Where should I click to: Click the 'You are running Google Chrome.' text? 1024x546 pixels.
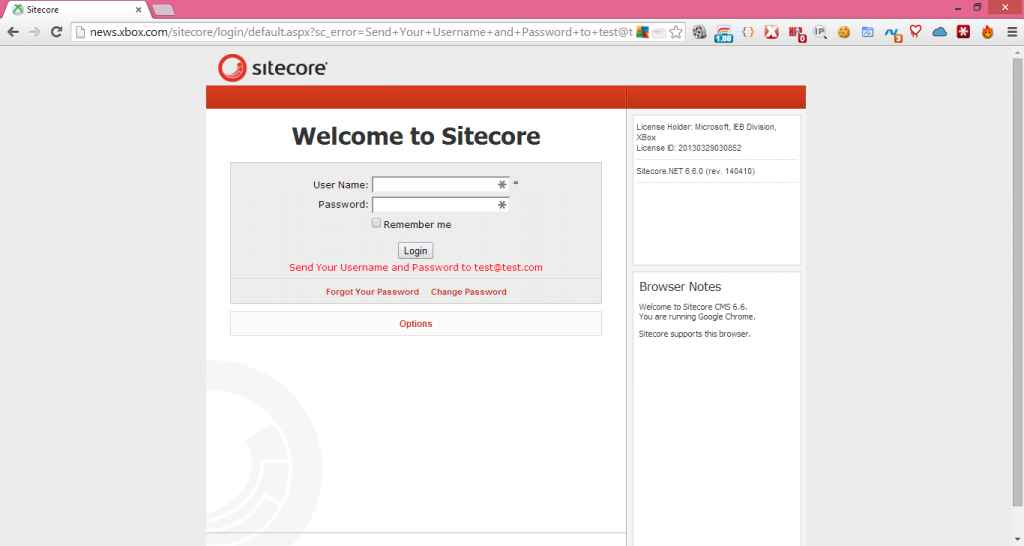tap(697, 317)
